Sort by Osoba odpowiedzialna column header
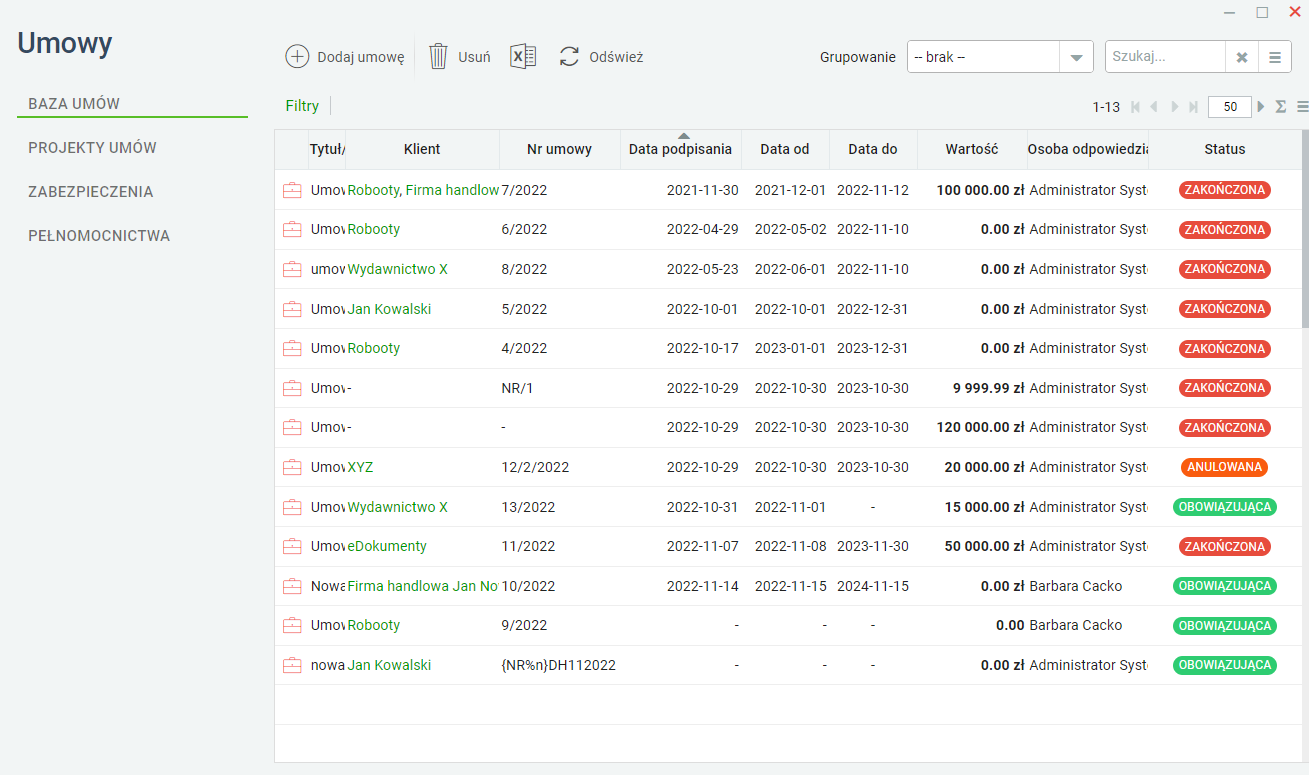The width and height of the screenshot is (1309, 775). 1088,149
